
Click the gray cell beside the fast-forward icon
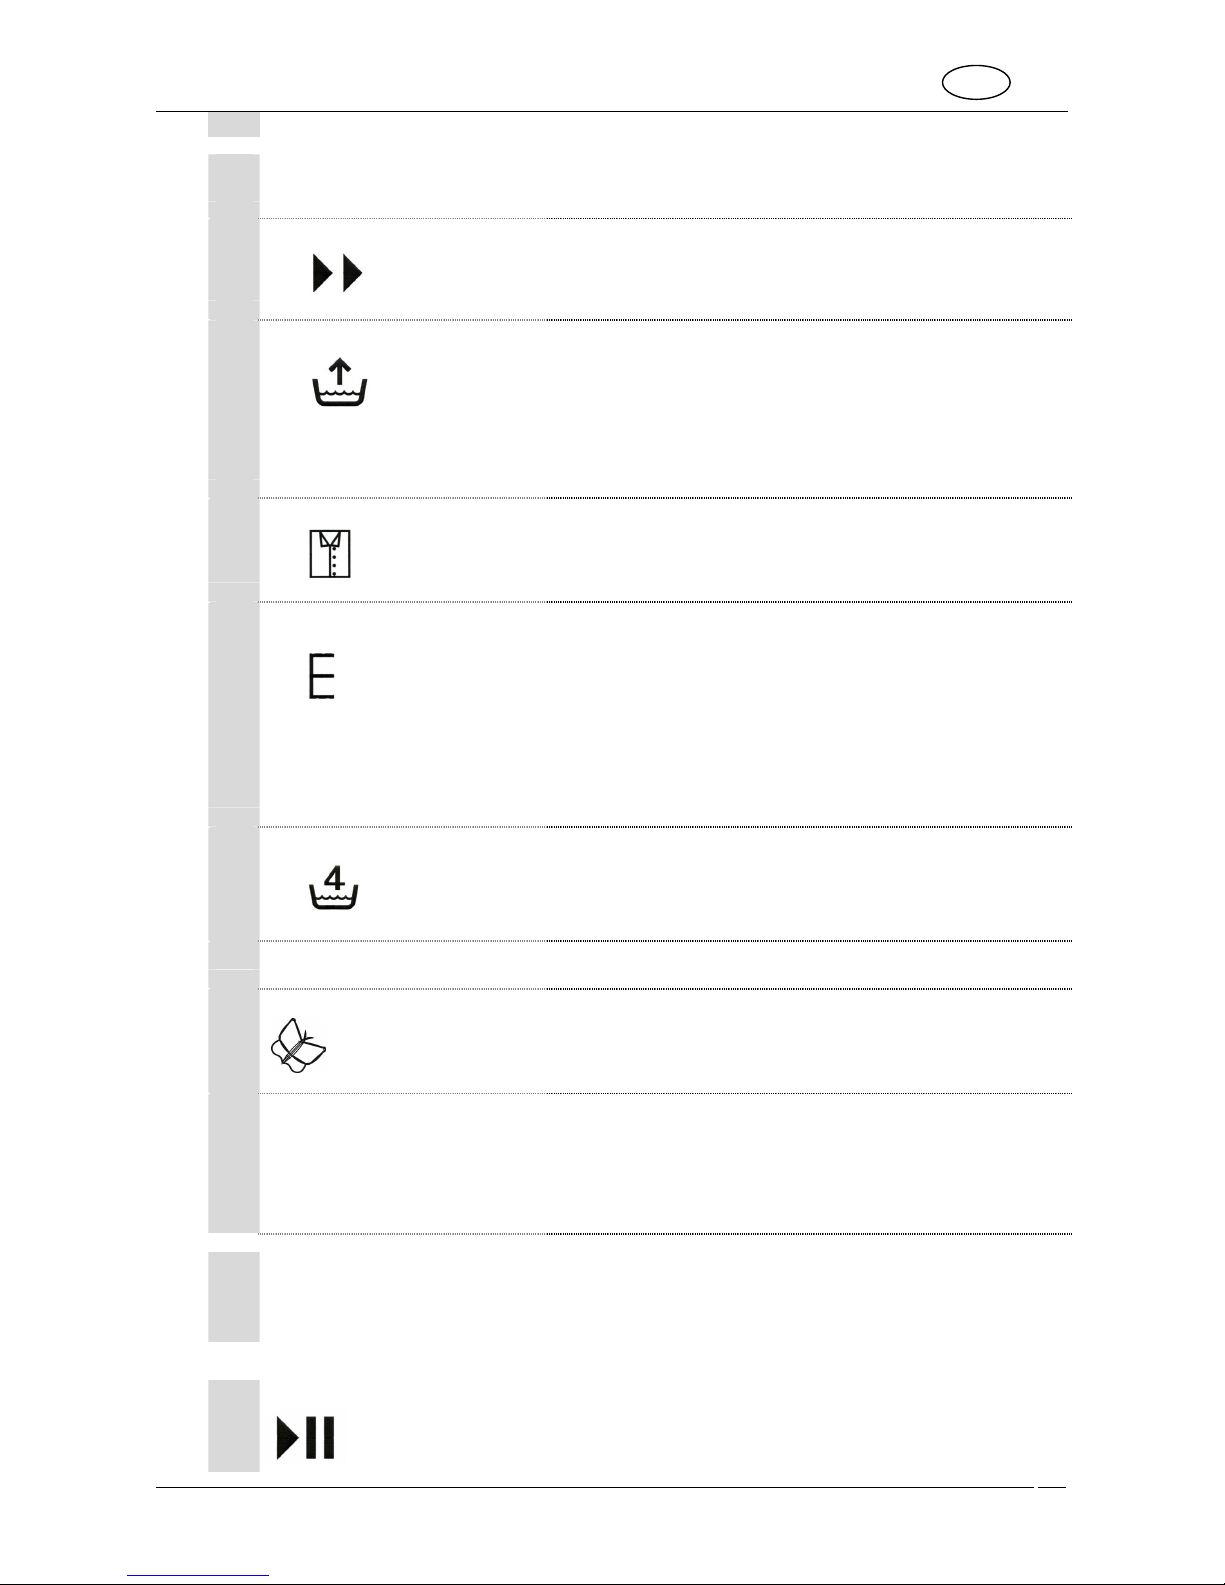click(x=233, y=268)
